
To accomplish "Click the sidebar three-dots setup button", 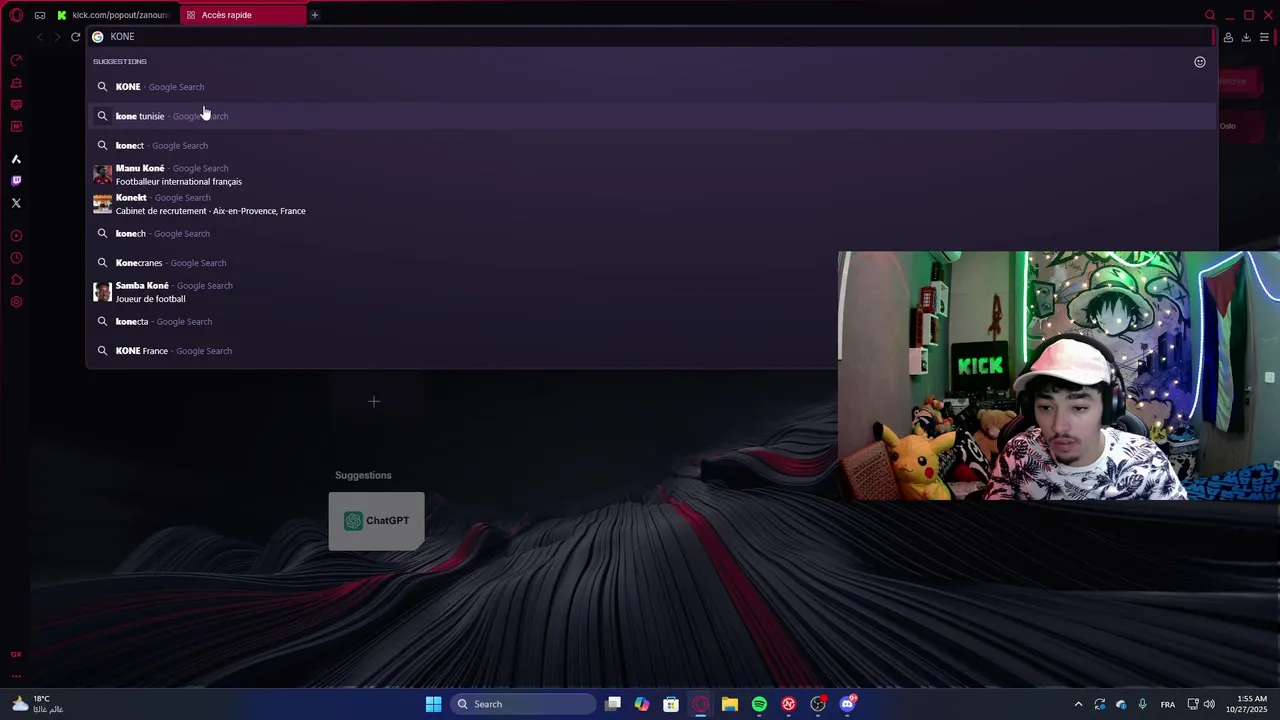I will 16,676.
